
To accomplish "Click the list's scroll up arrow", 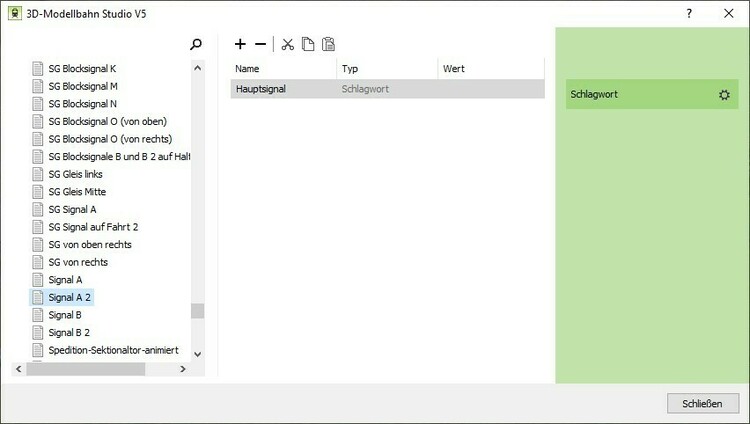I will click(198, 68).
